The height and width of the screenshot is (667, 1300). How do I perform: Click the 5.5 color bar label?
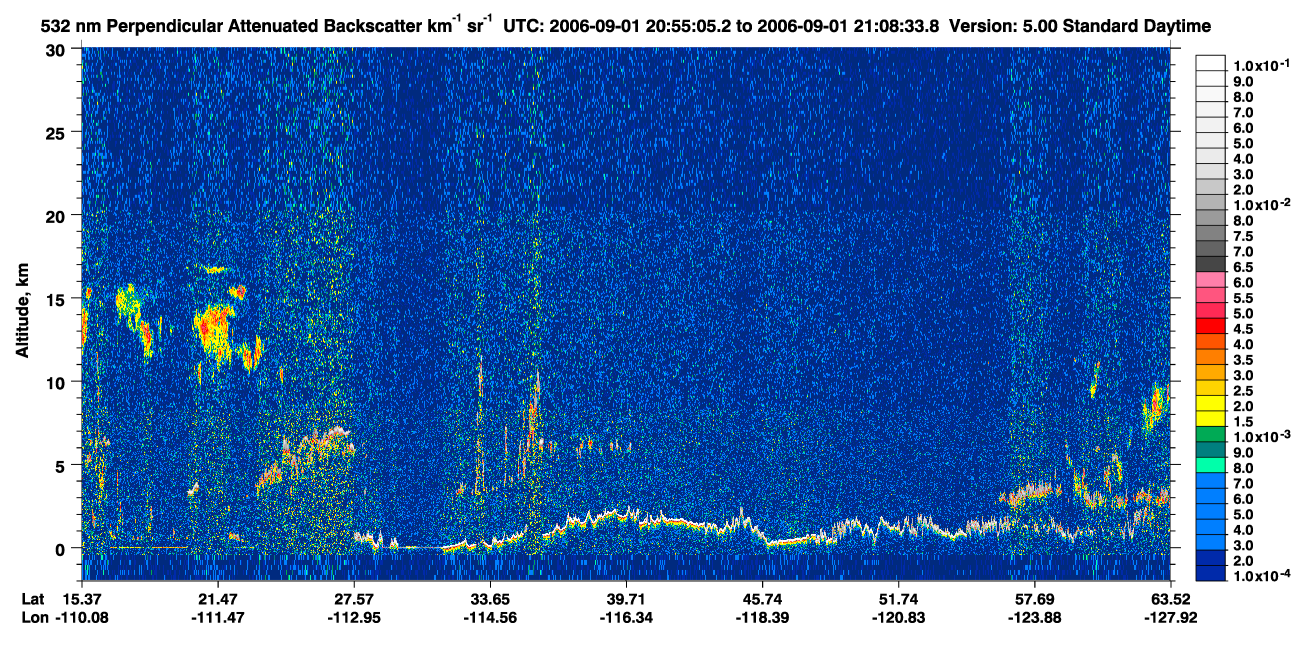[1243, 299]
